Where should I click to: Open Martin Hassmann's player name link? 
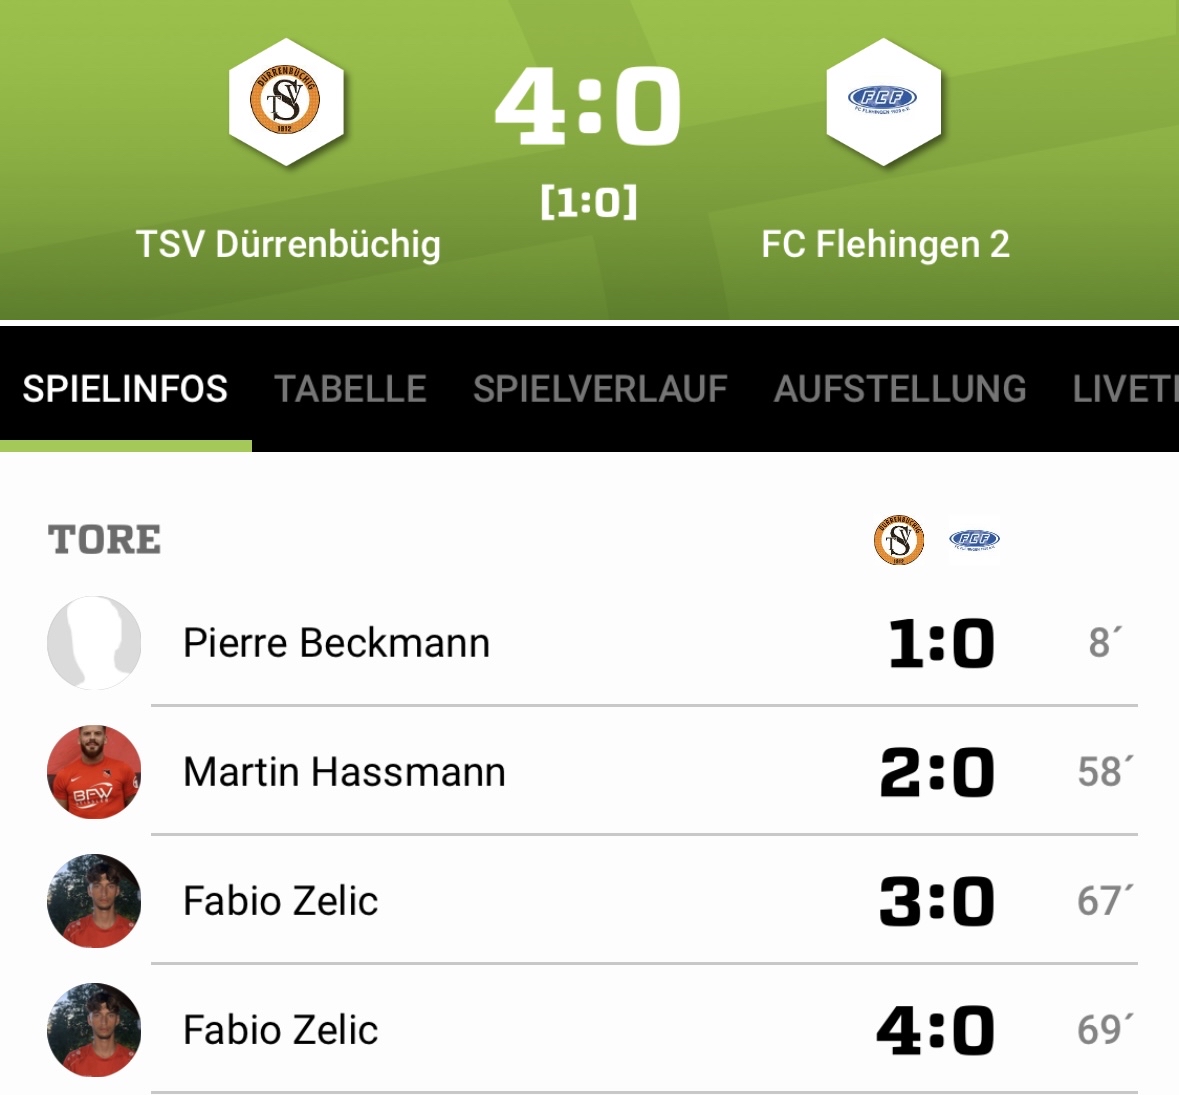point(344,772)
